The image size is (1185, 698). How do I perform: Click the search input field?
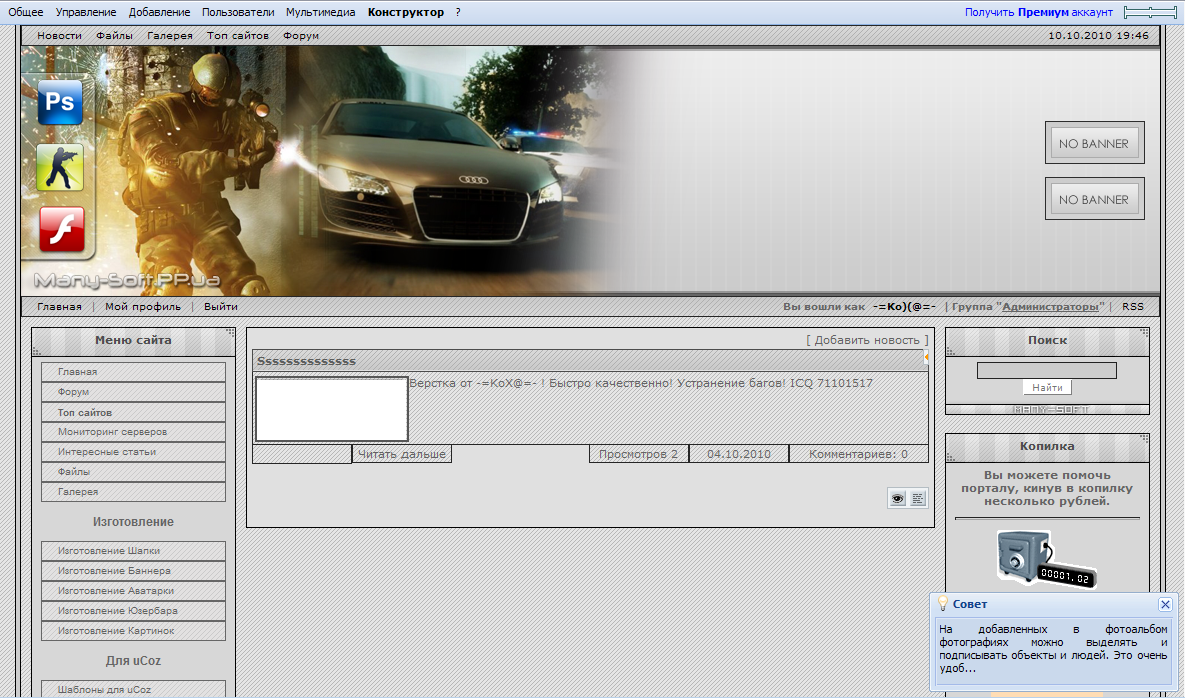point(1046,370)
